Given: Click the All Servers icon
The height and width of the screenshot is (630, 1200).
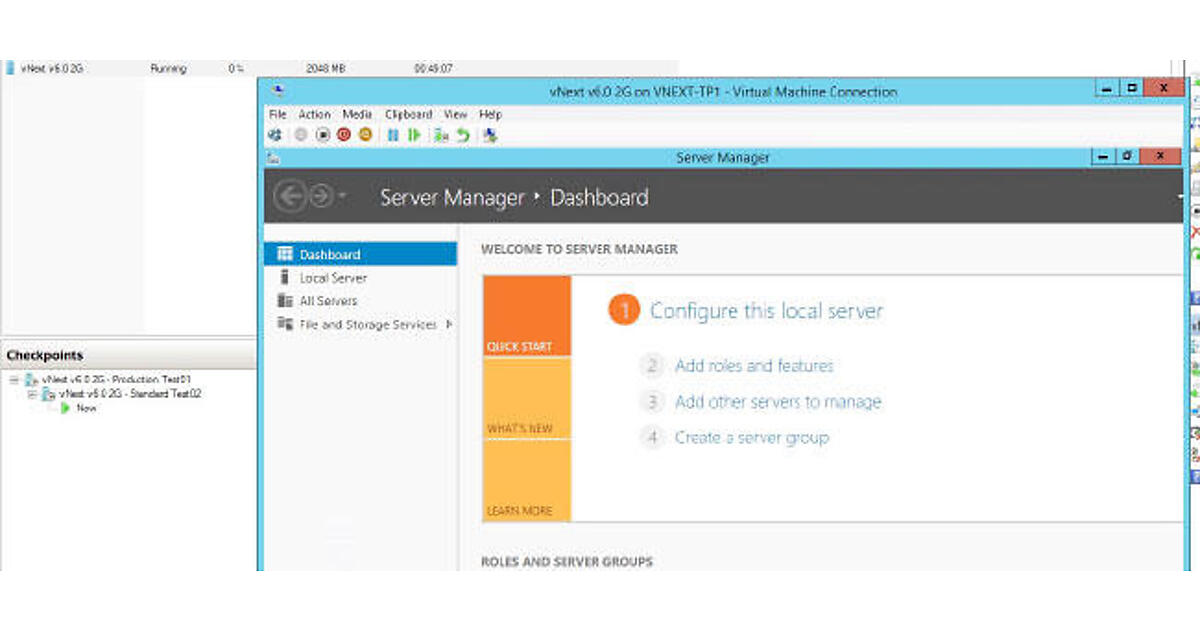Looking at the screenshot, I should (x=284, y=301).
